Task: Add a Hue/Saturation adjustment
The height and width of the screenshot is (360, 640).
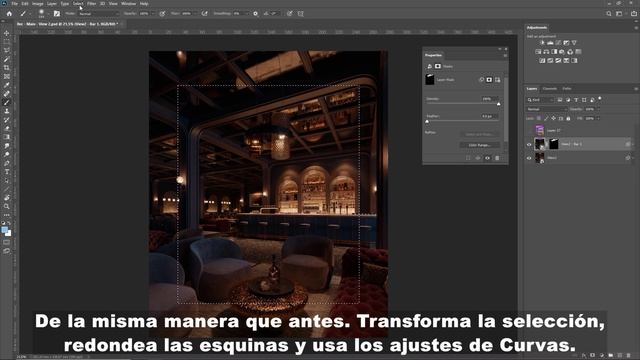Action: (538, 52)
